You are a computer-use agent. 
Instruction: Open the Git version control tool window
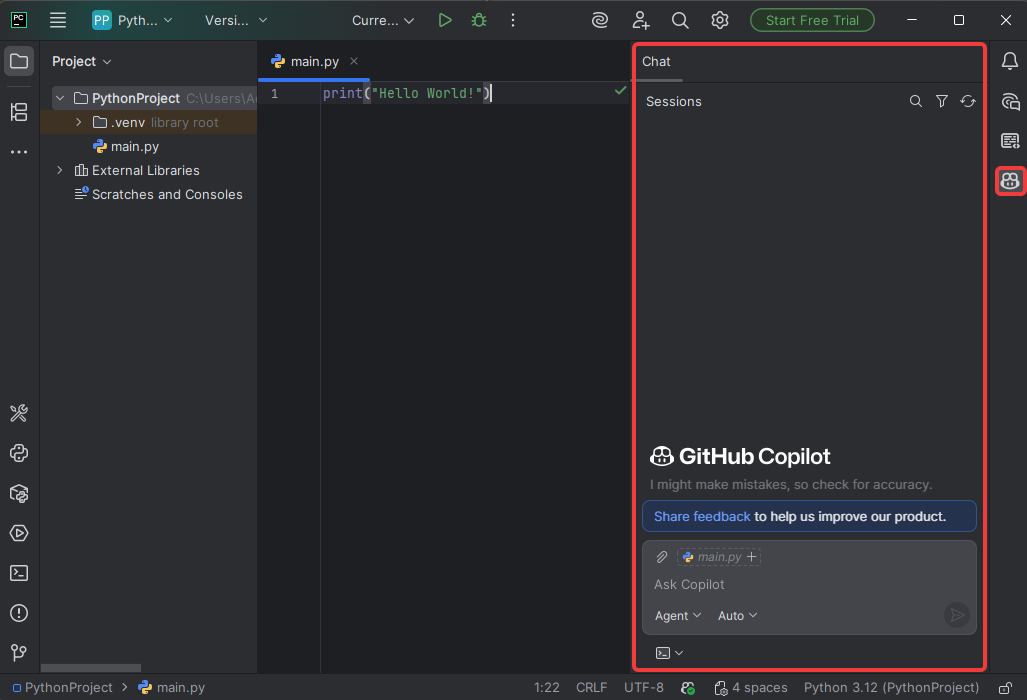coord(19,652)
